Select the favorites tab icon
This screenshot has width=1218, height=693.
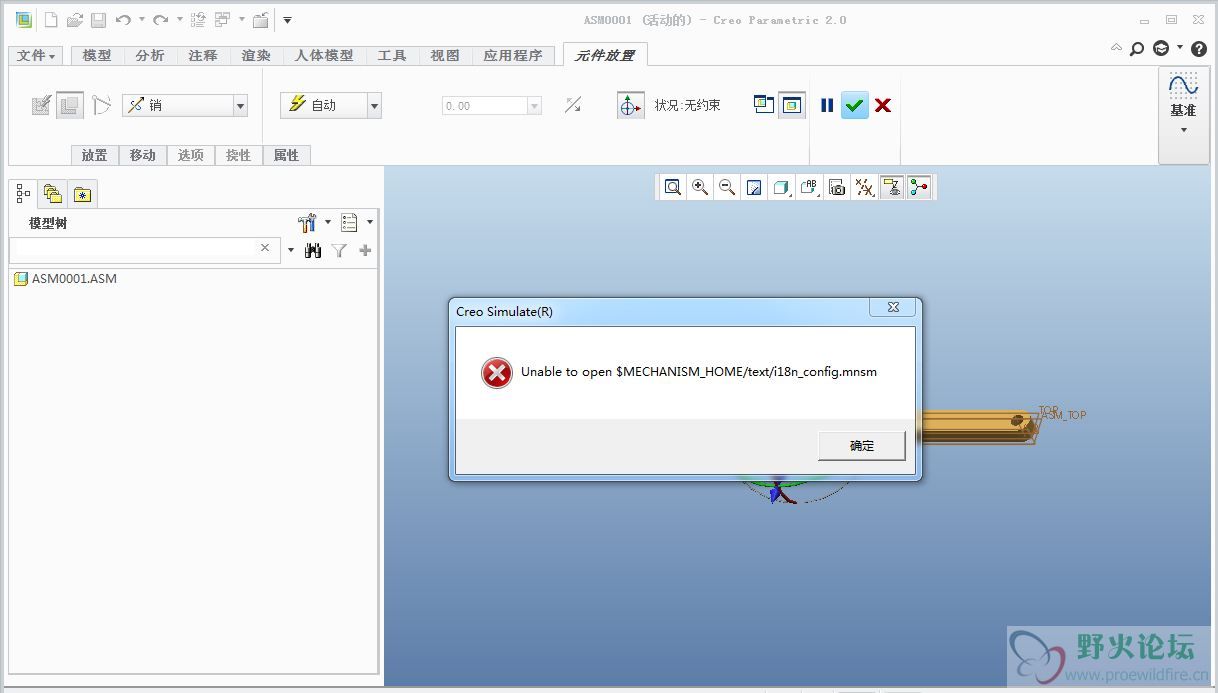click(82, 194)
